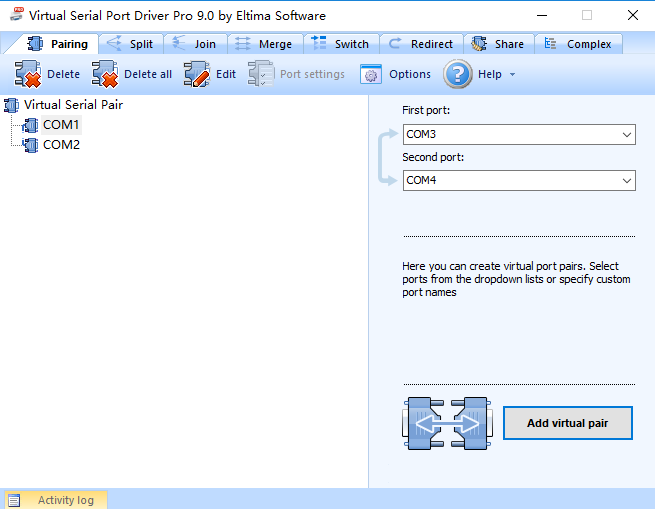
Task: Click the Join tab arrow icon
Action: point(179,43)
